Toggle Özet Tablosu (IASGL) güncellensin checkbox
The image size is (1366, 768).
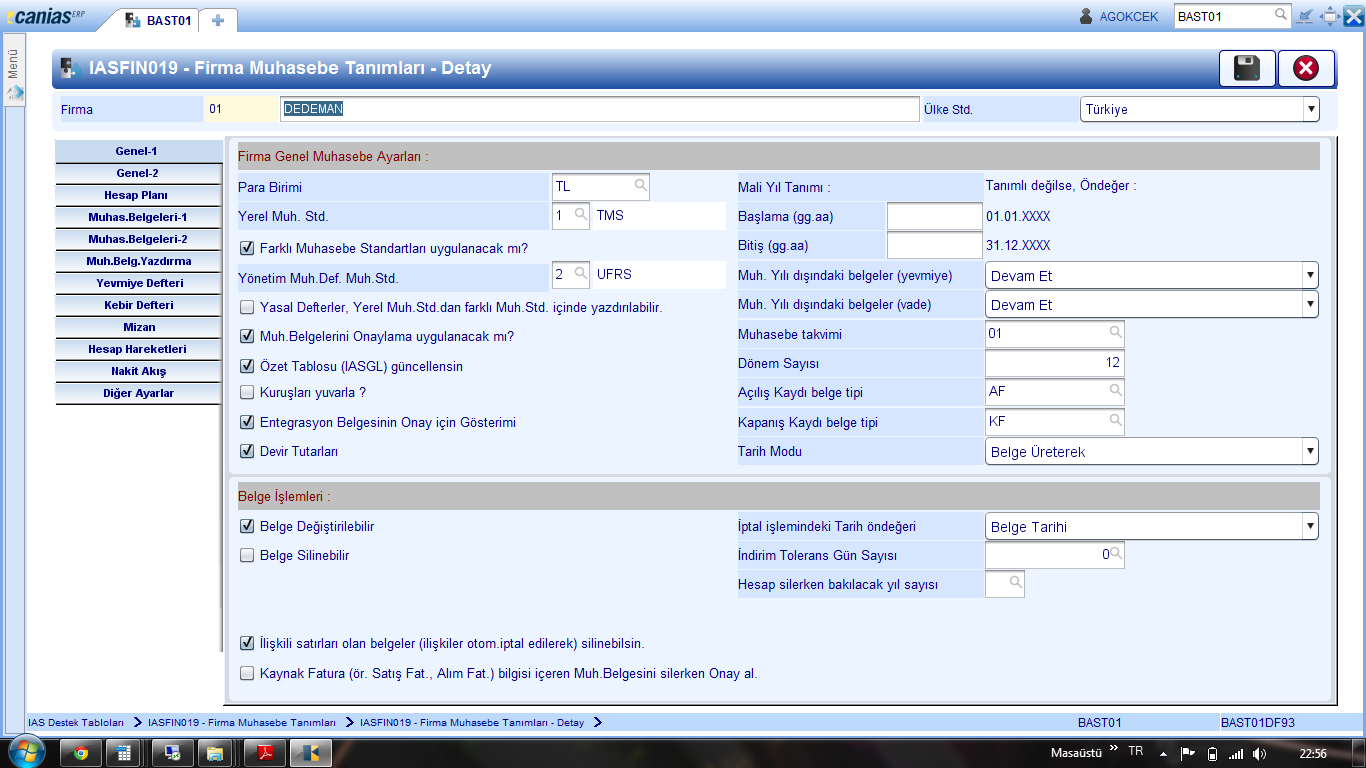coord(247,366)
